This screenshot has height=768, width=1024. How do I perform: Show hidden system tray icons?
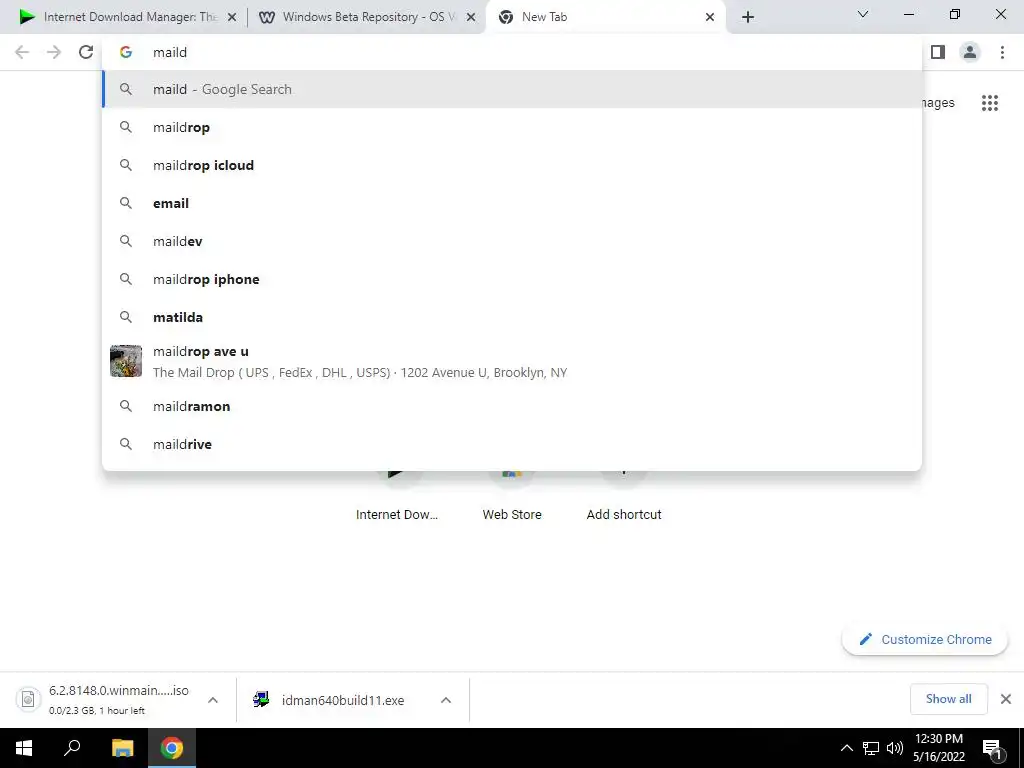click(x=846, y=748)
